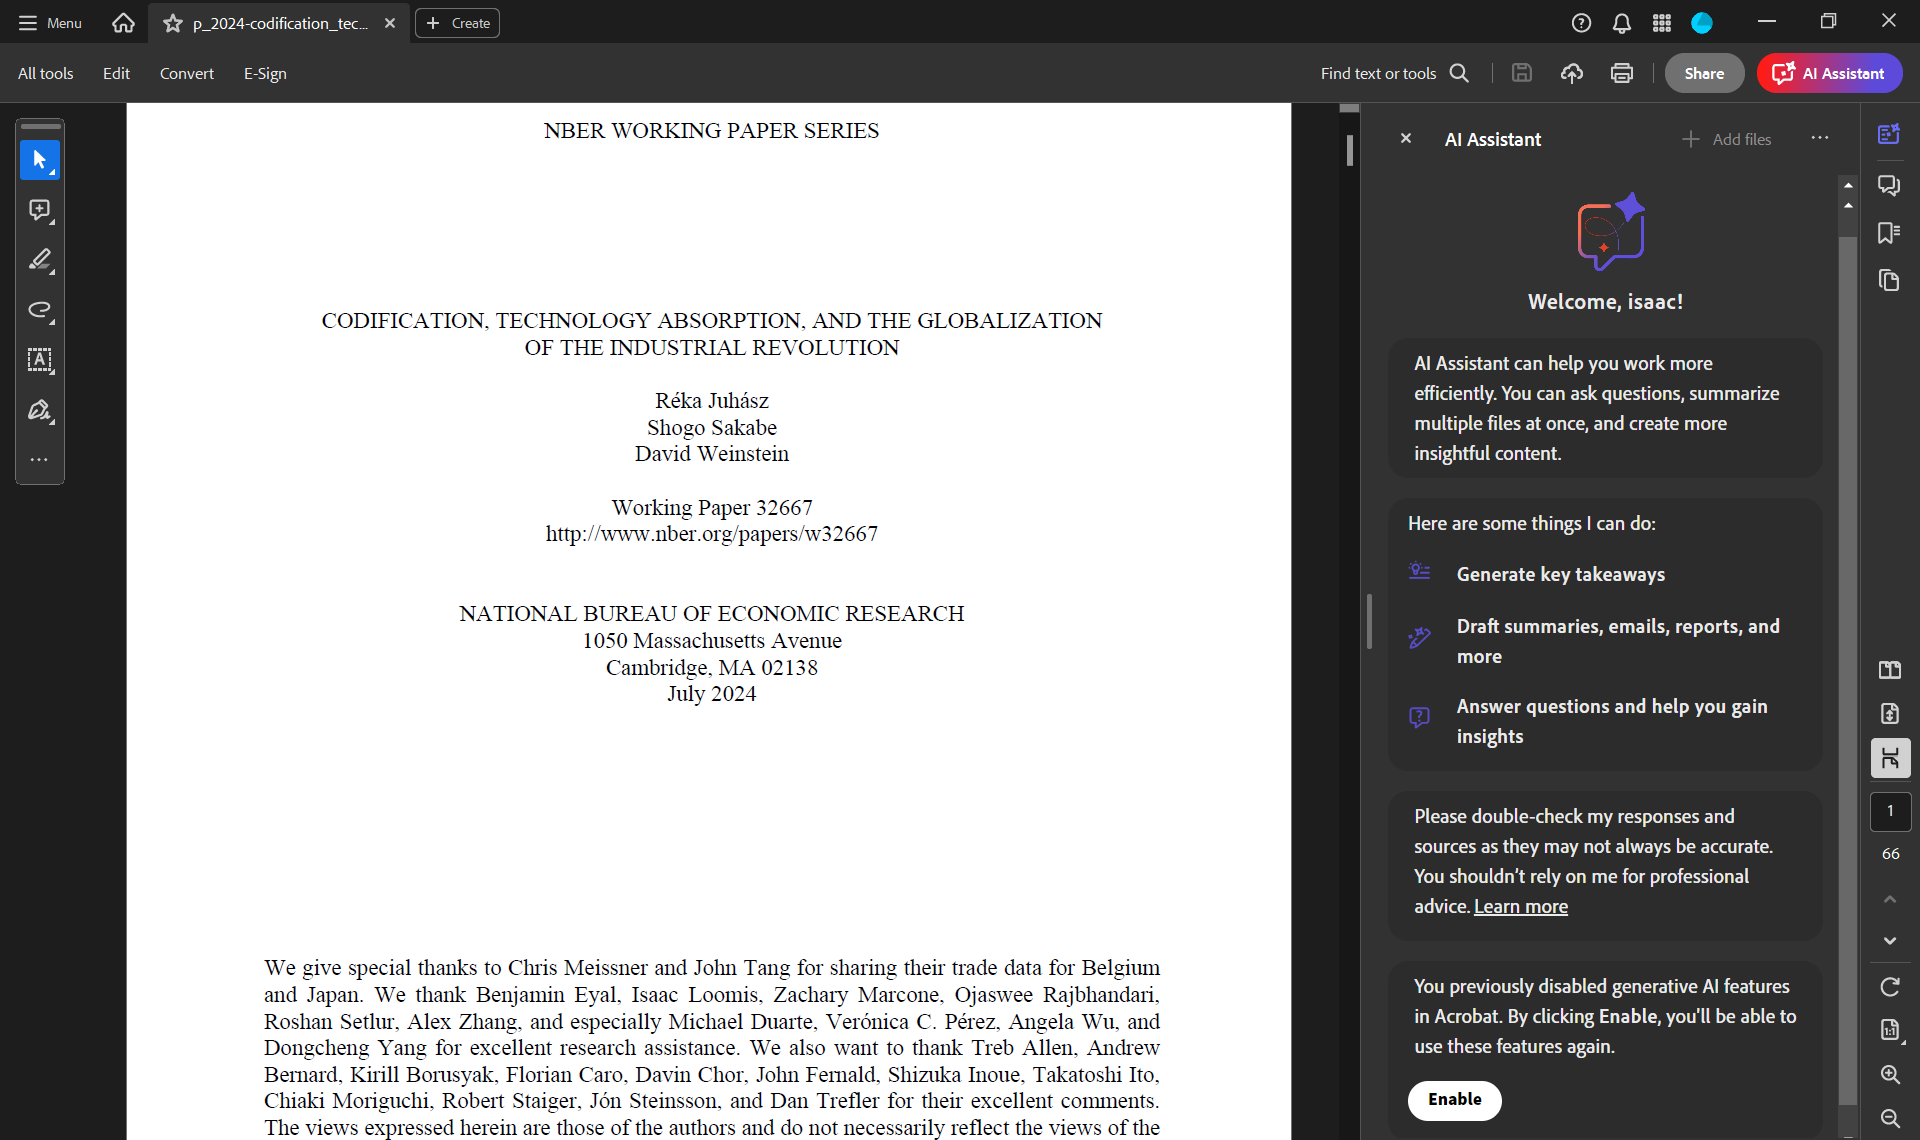Open the E-Sign menu
1920x1140 pixels.
click(265, 73)
